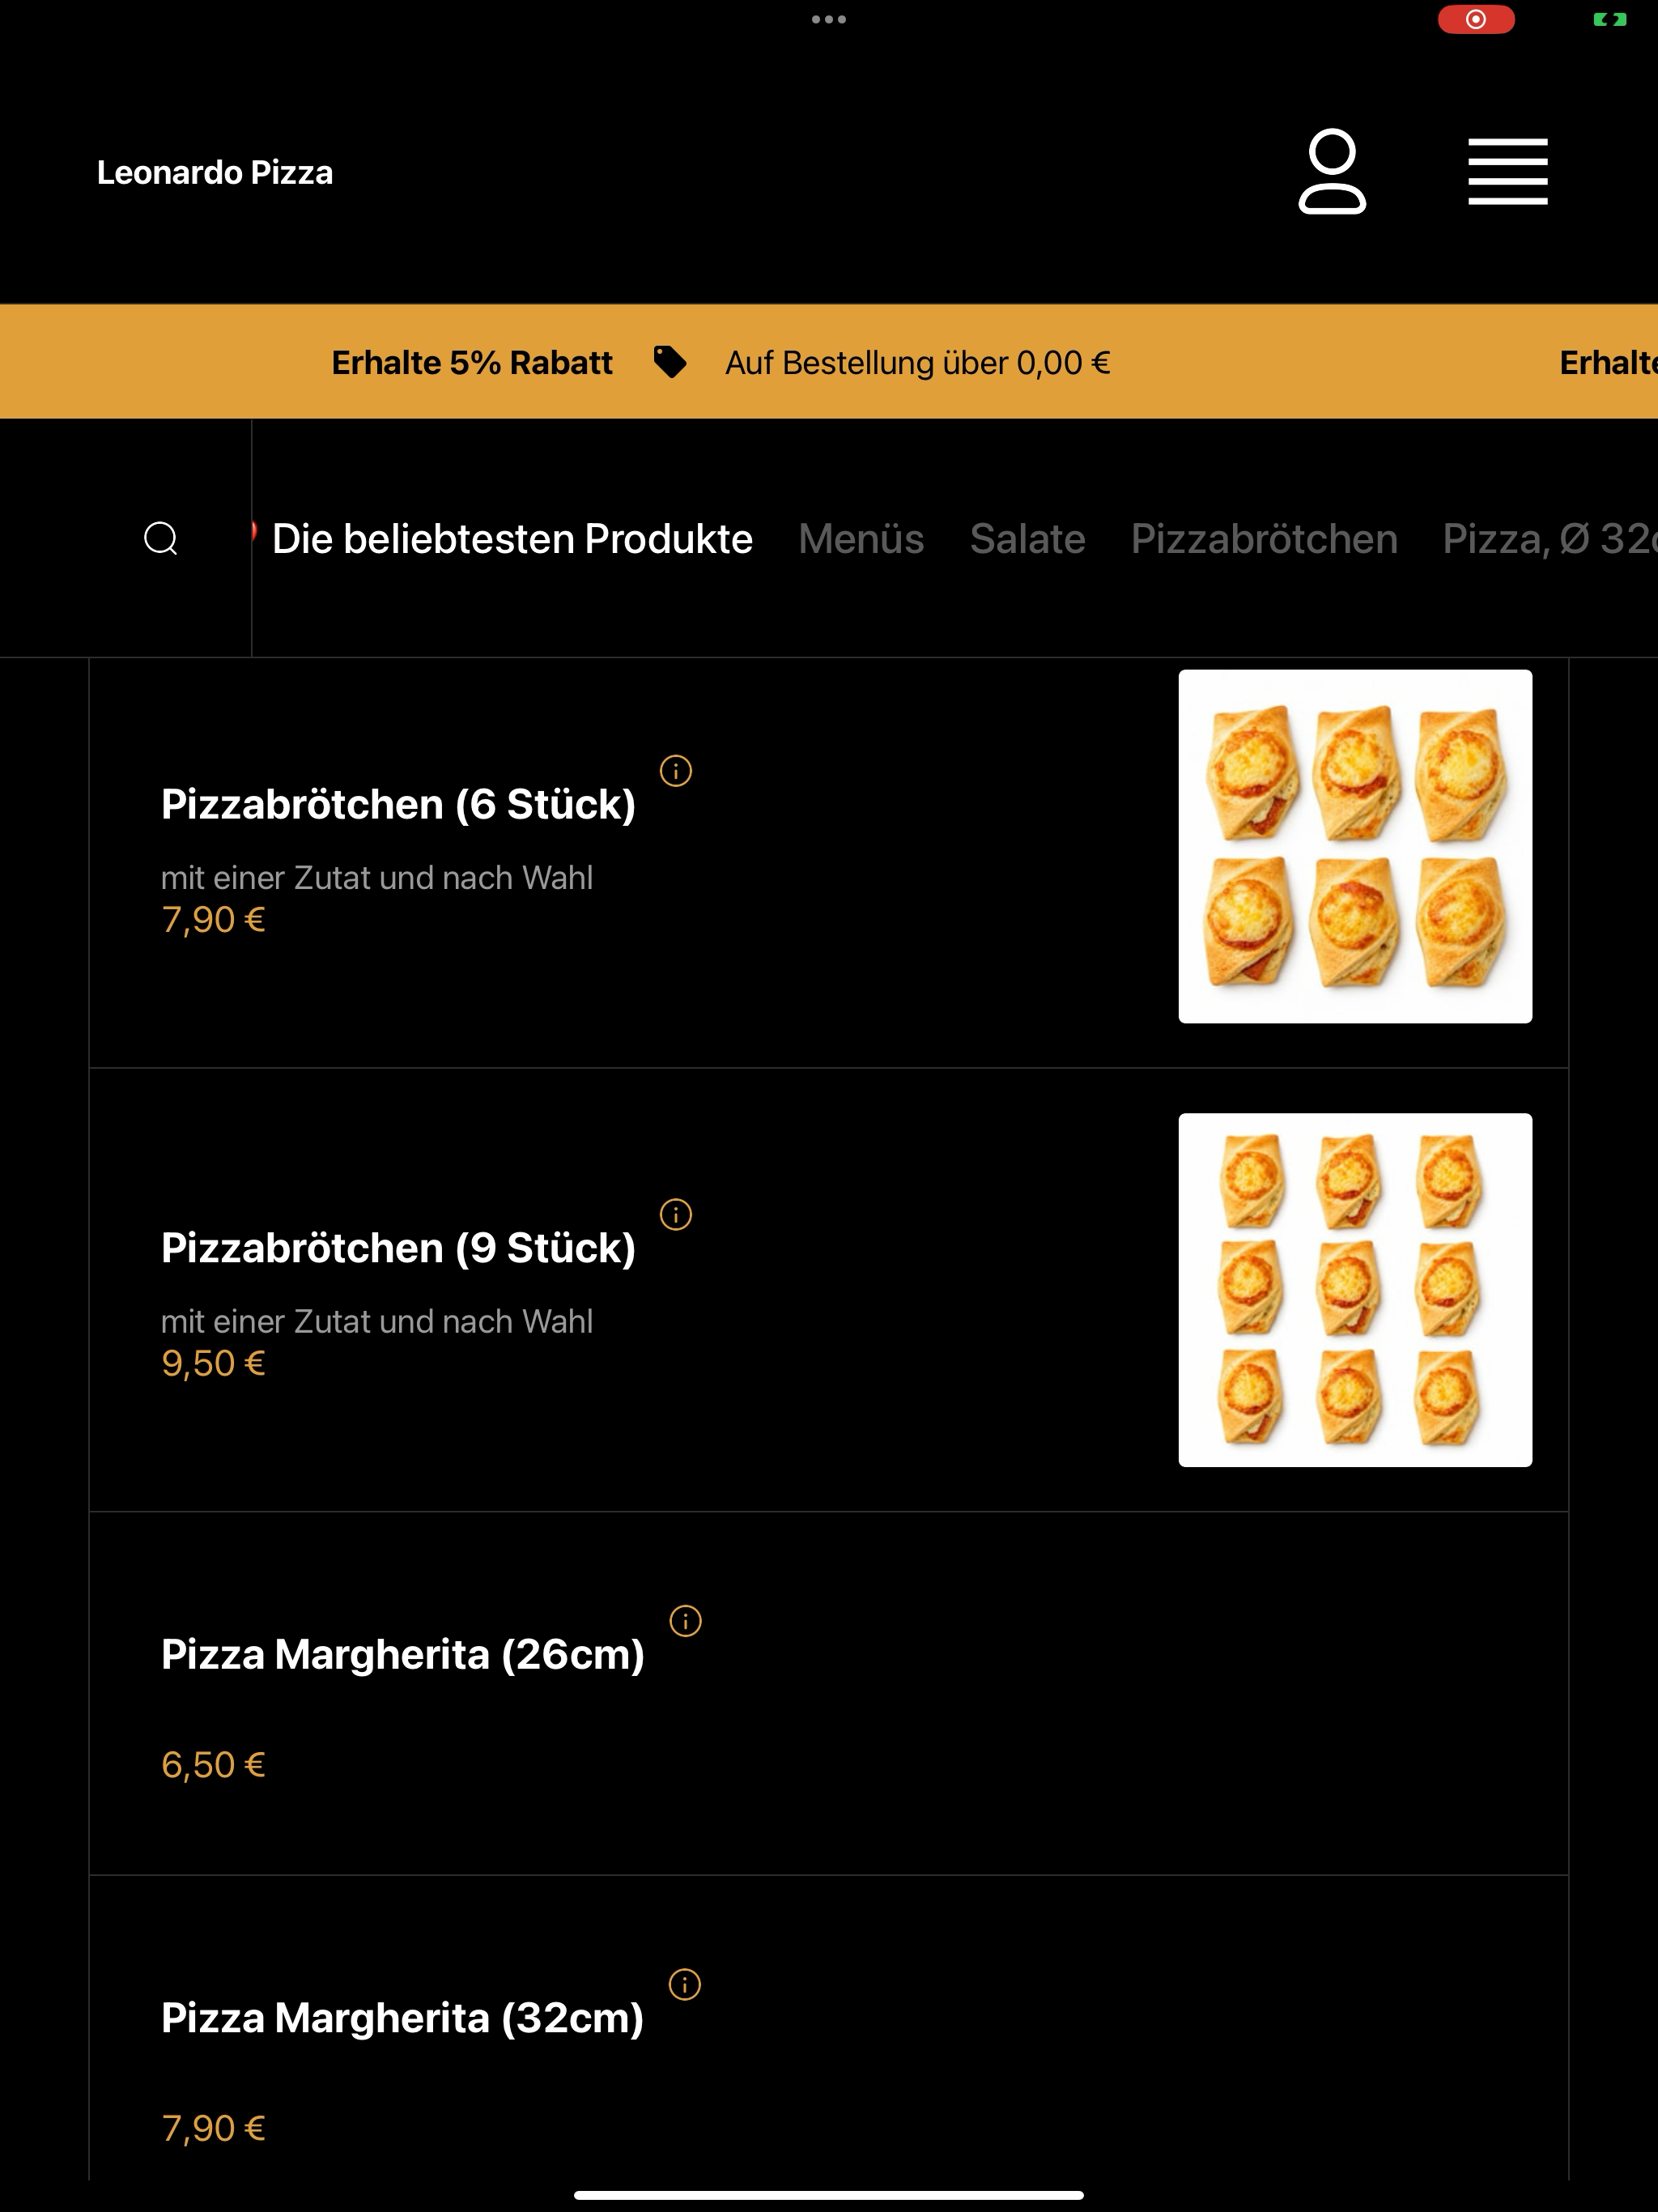Tap 7,90 € price of Pizzabrötchen (6 Stück)
Image resolution: width=1658 pixels, height=2212 pixels.
pyautogui.click(x=213, y=920)
